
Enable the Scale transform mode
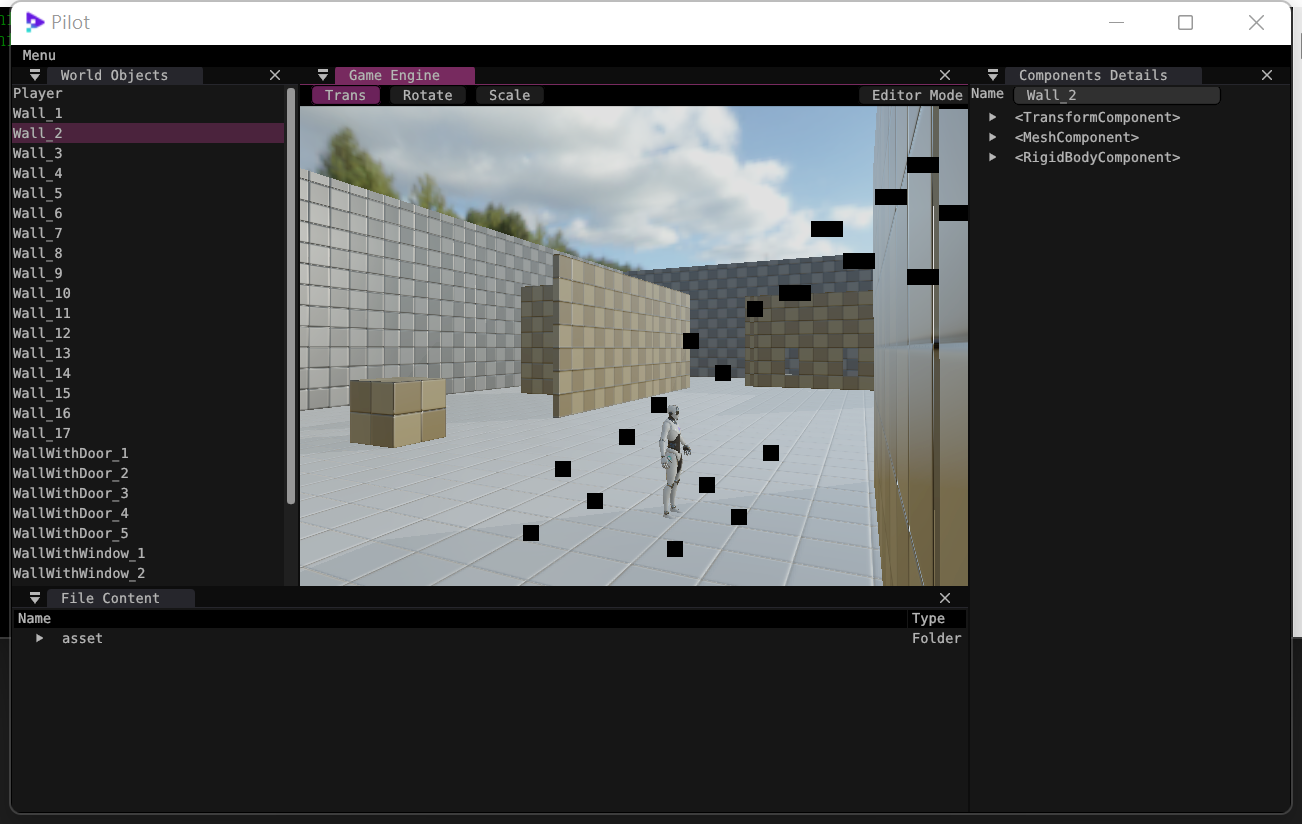pos(509,95)
